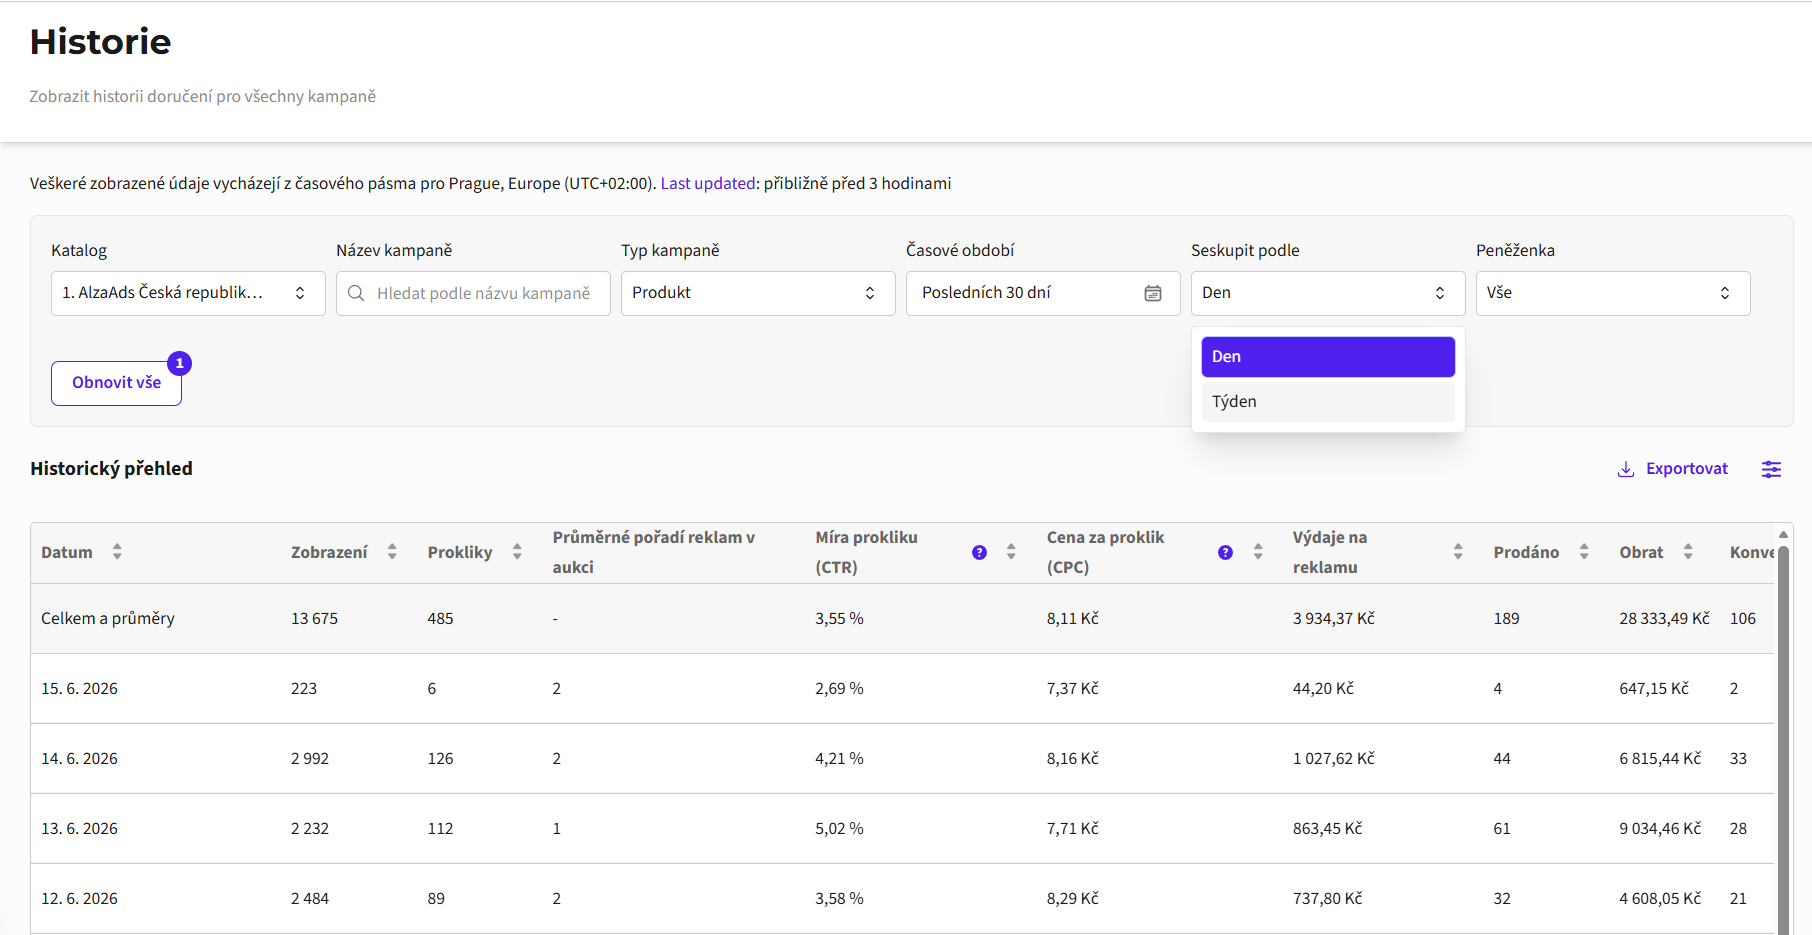
Task: Click the CPC help question mark icon
Action: coord(1225,552)
